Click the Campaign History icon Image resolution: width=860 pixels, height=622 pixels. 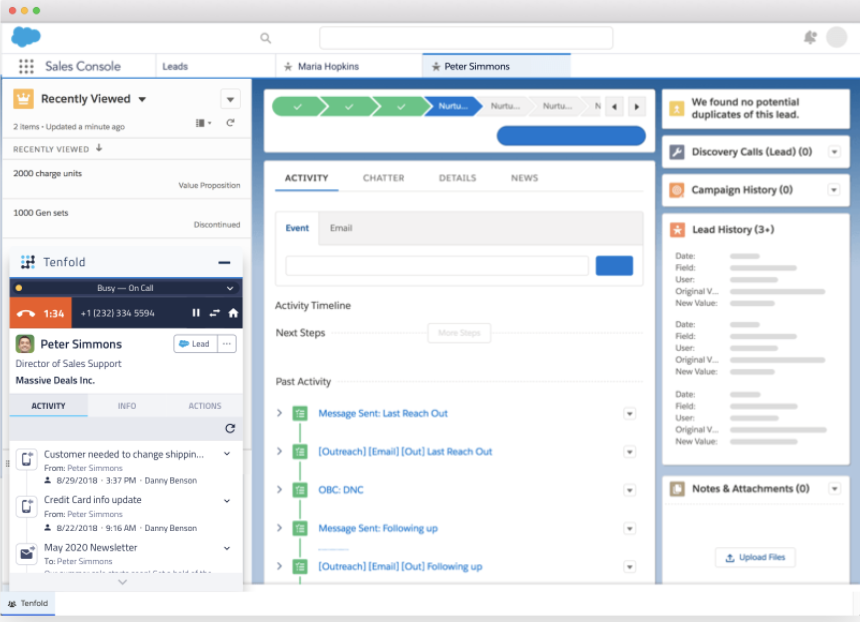(x=677, y=190)
